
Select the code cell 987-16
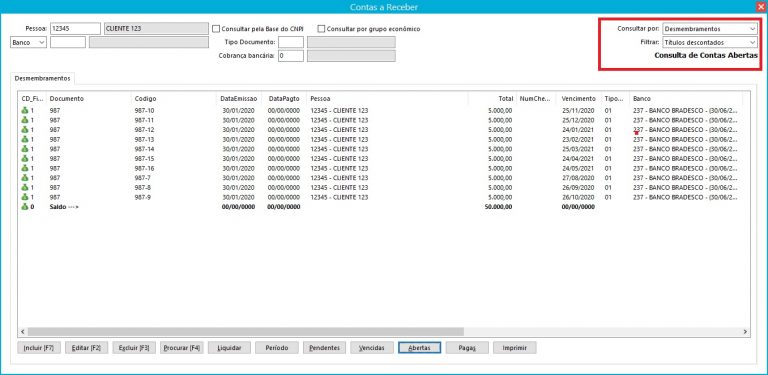(x=144, y=168)
